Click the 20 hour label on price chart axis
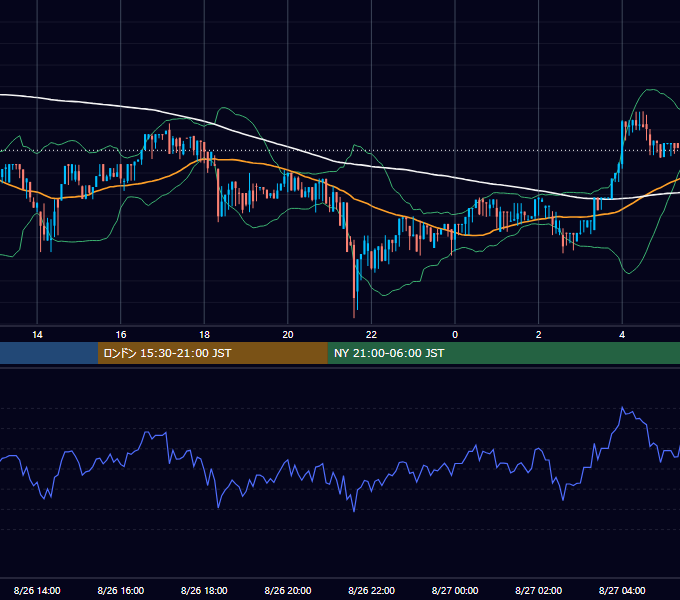Viewport: 680px width, 600px height. (x=288, y=335)
